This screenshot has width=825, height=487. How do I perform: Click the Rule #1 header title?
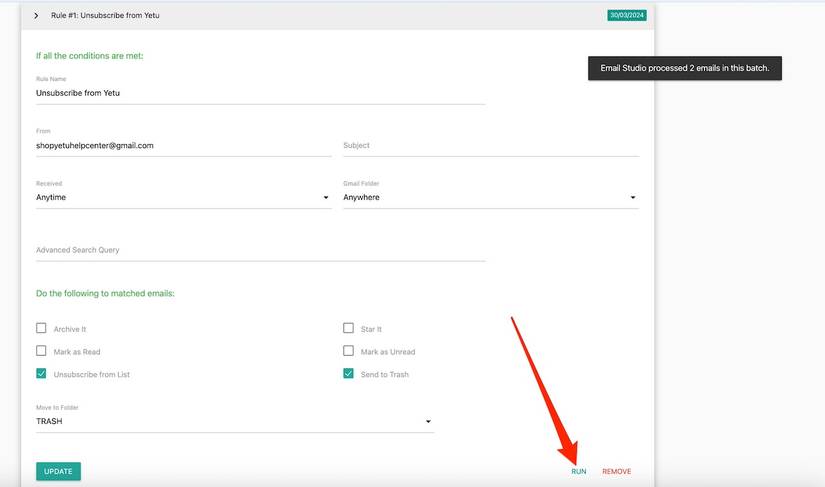pyautogui.click(x=105, y=16)
